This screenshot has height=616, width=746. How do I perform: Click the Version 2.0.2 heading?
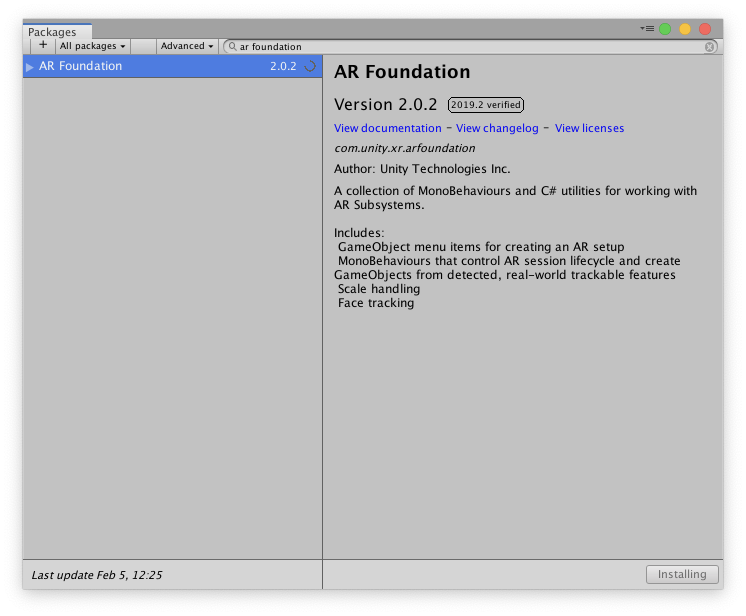point(385,104)
